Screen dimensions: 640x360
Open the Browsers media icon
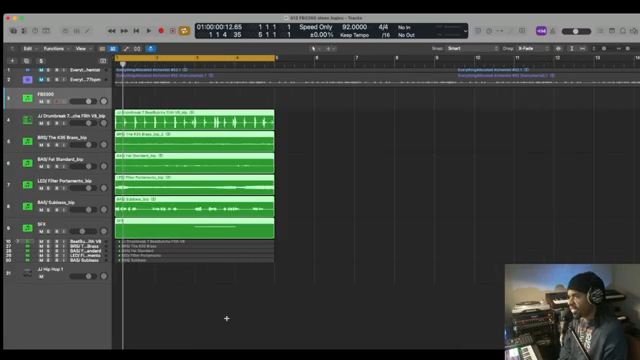click(x=634, y=31)
